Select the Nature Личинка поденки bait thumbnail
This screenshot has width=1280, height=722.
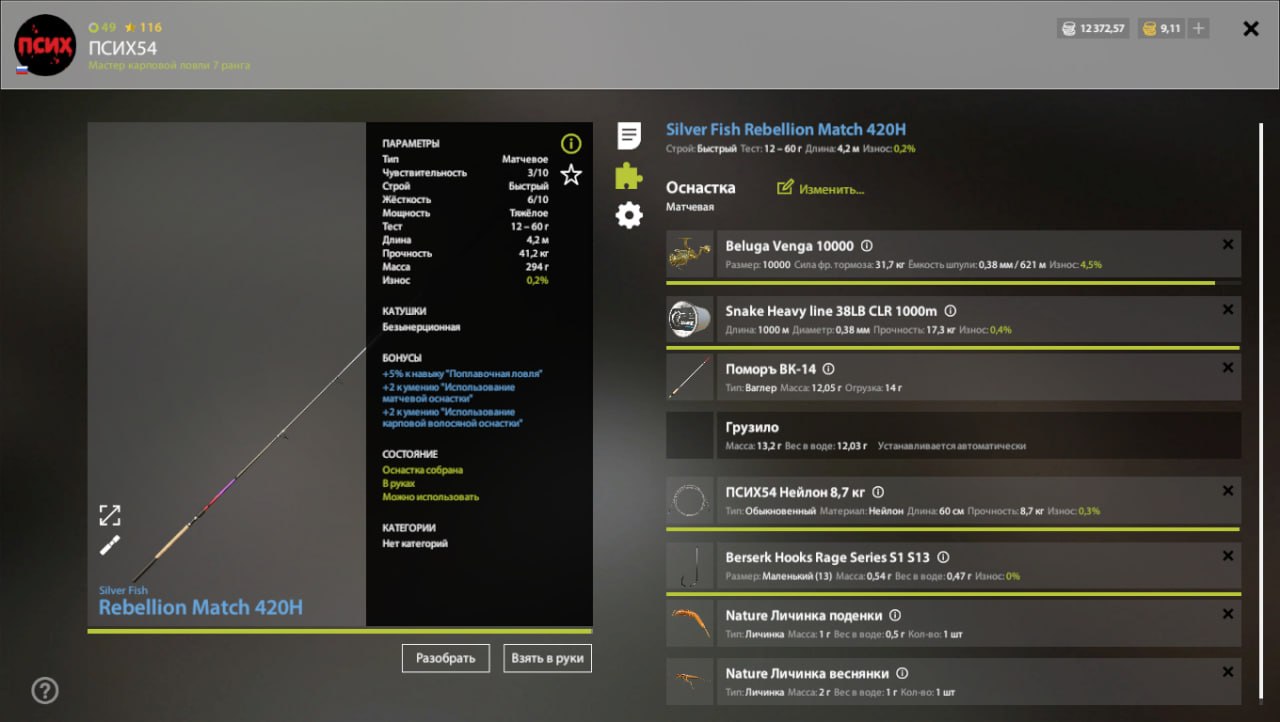click(x=690, y=624)
